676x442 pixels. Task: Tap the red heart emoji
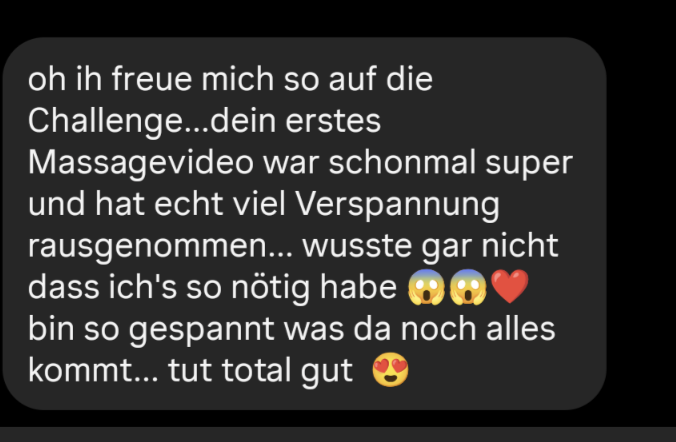click(510, 286)
